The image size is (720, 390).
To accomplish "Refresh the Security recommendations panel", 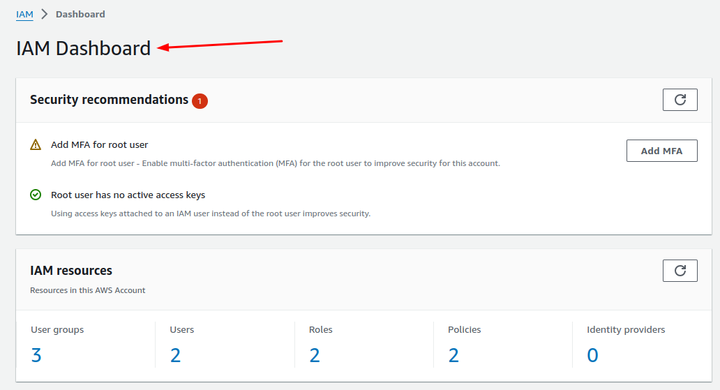I will point(680,100).
